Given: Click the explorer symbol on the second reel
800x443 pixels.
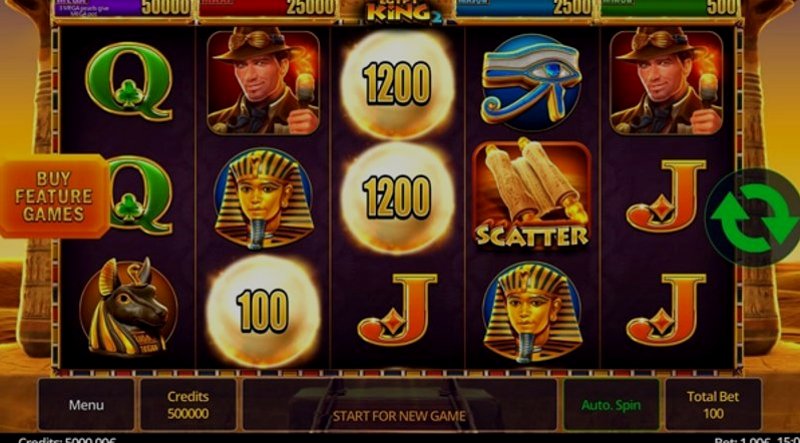Looking at the screenshot, I should (263, 83).
